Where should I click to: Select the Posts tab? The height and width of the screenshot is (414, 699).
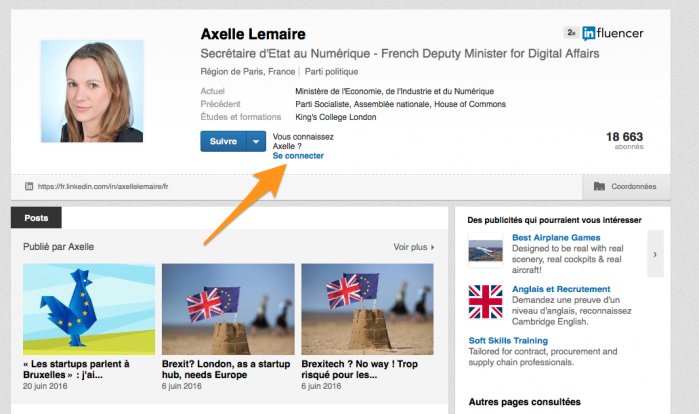[x=36, y=218]
